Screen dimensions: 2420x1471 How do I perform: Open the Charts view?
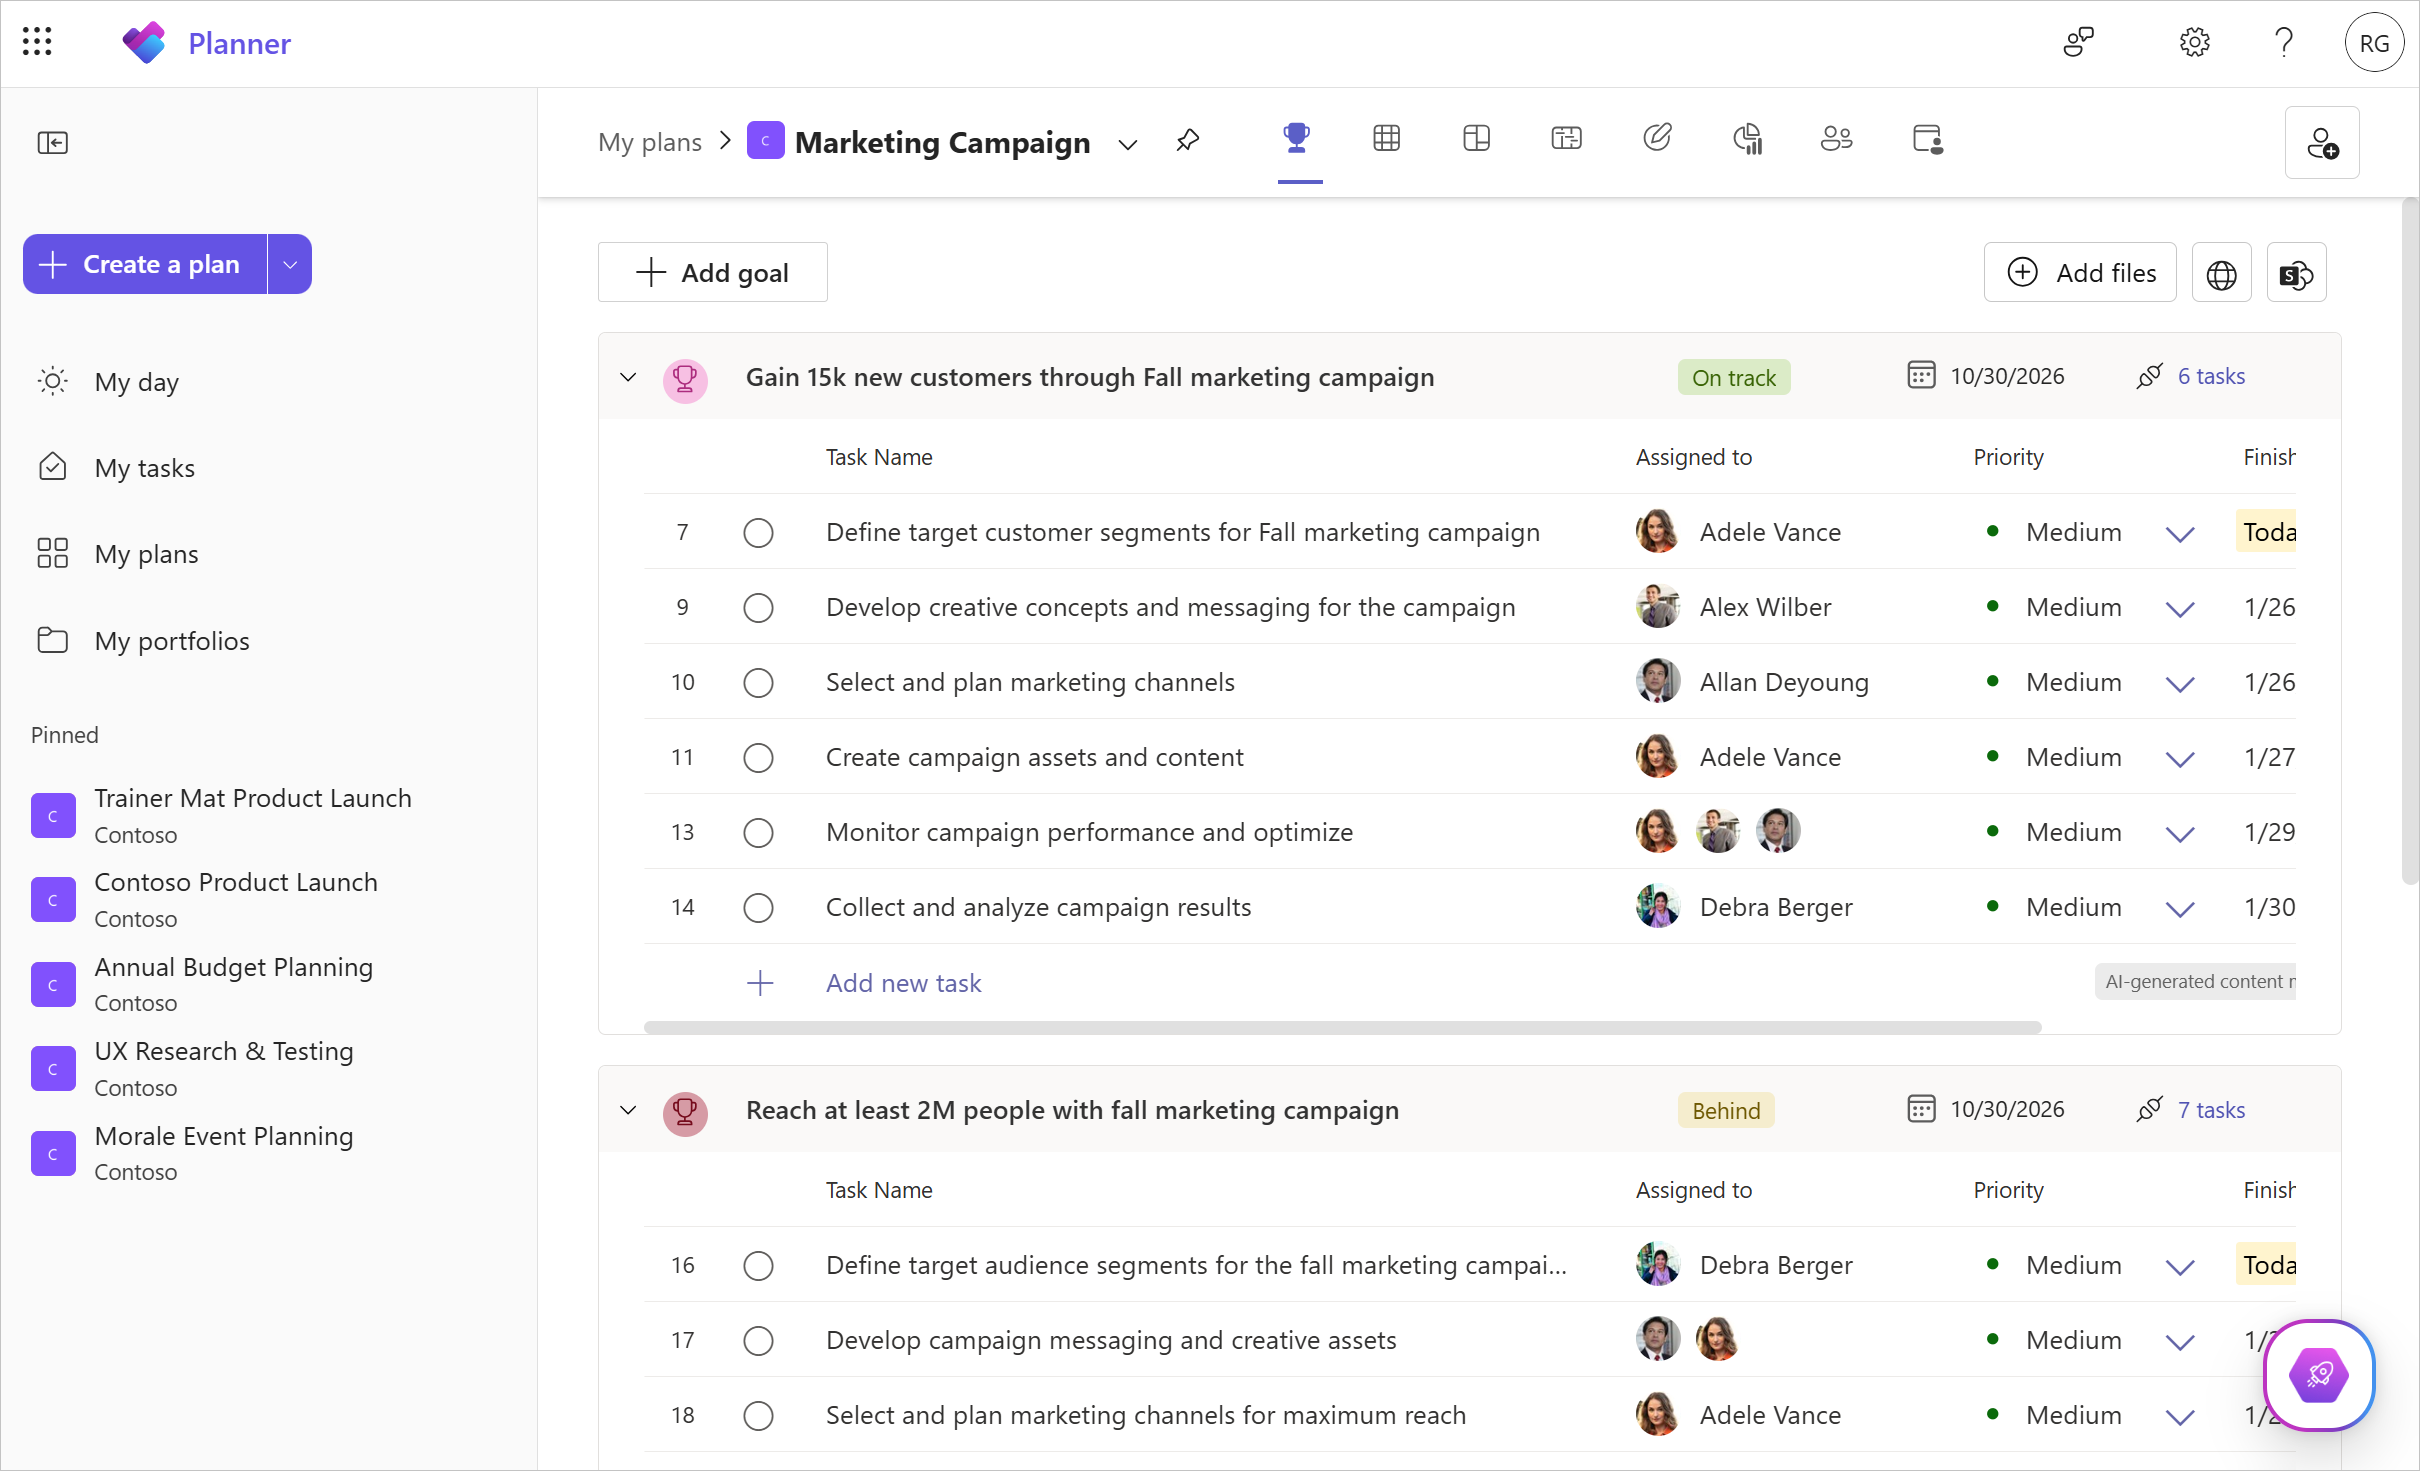click(x=1748, y=138)
